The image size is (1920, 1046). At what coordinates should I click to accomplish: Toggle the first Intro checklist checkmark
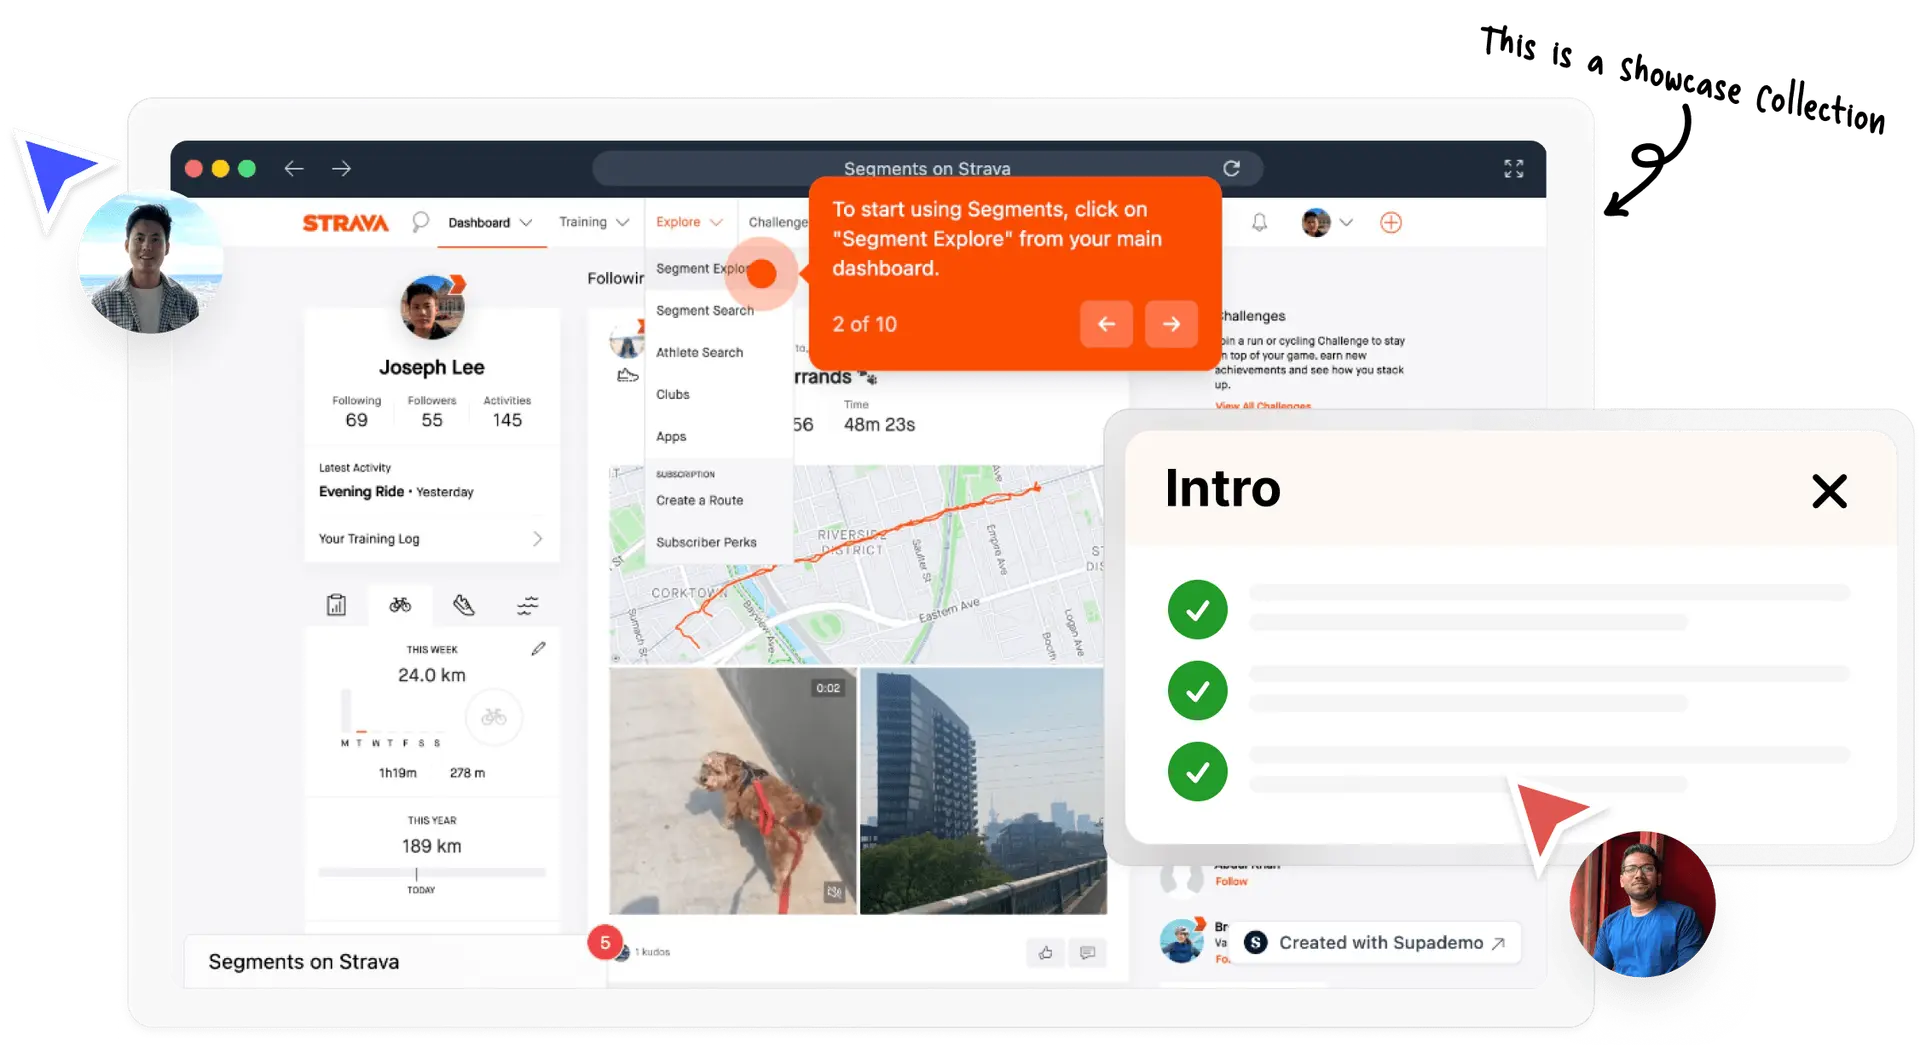[1197, 609]
